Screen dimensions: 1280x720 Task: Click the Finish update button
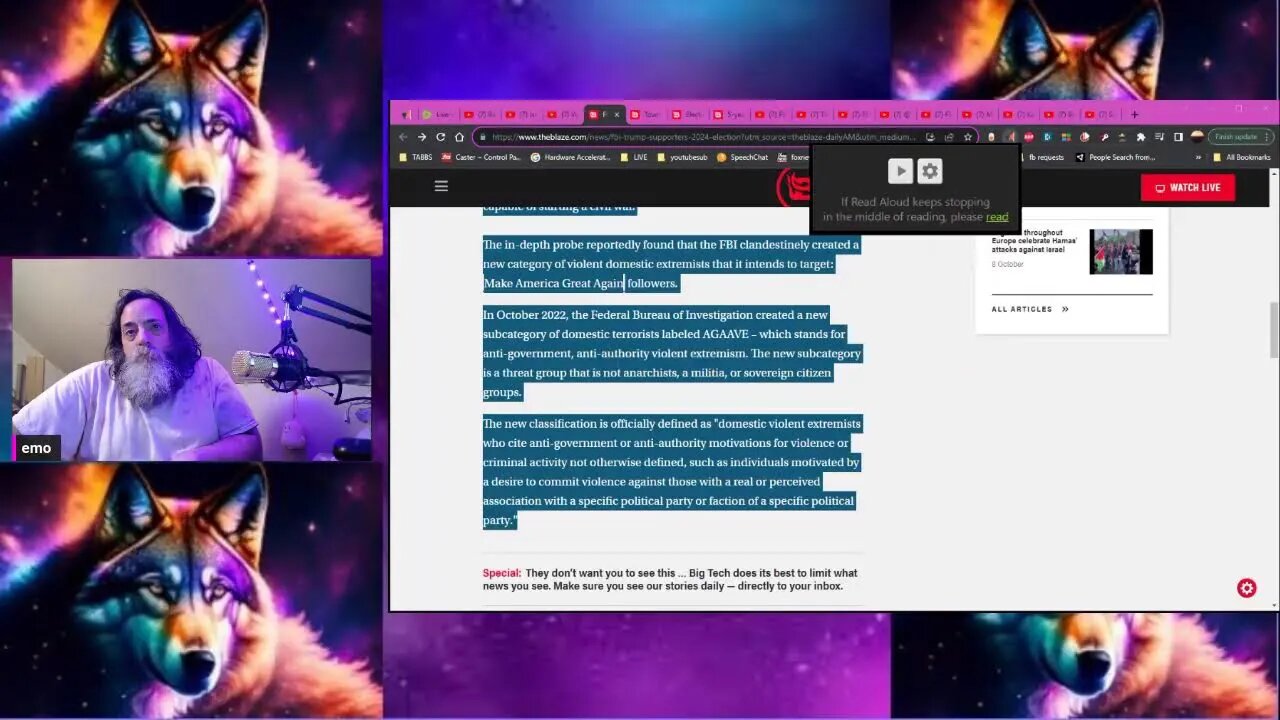pyautogui.click(x=1240, y=137)
